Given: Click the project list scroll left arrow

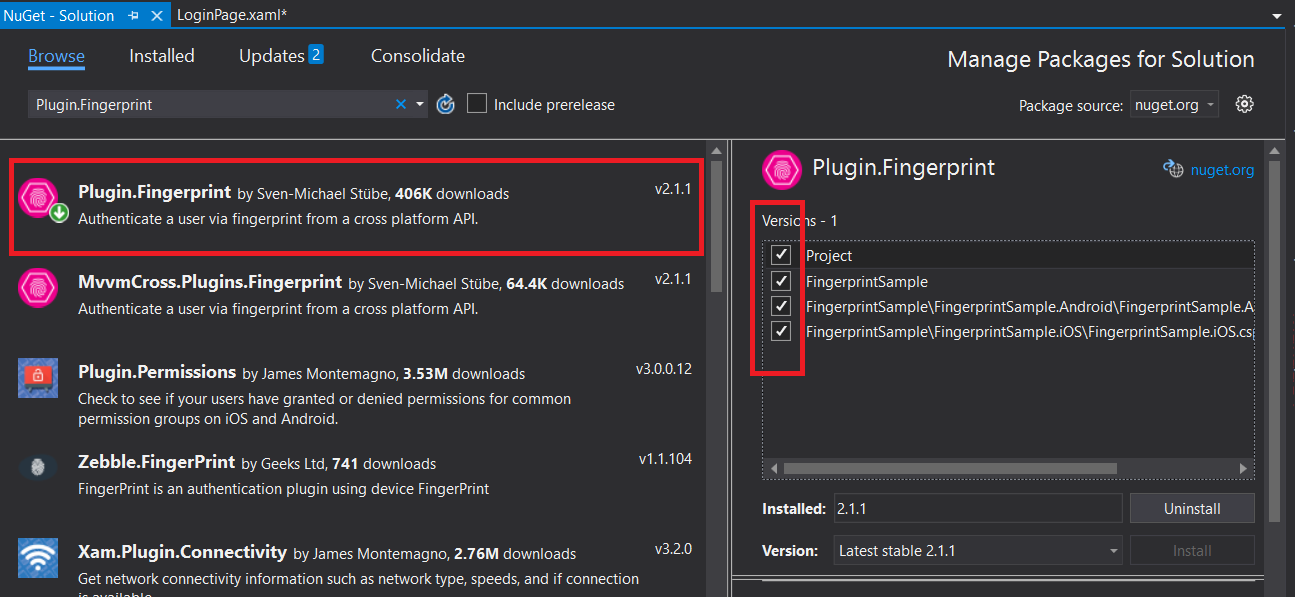Looking at the screenshot, I should 772,468.
